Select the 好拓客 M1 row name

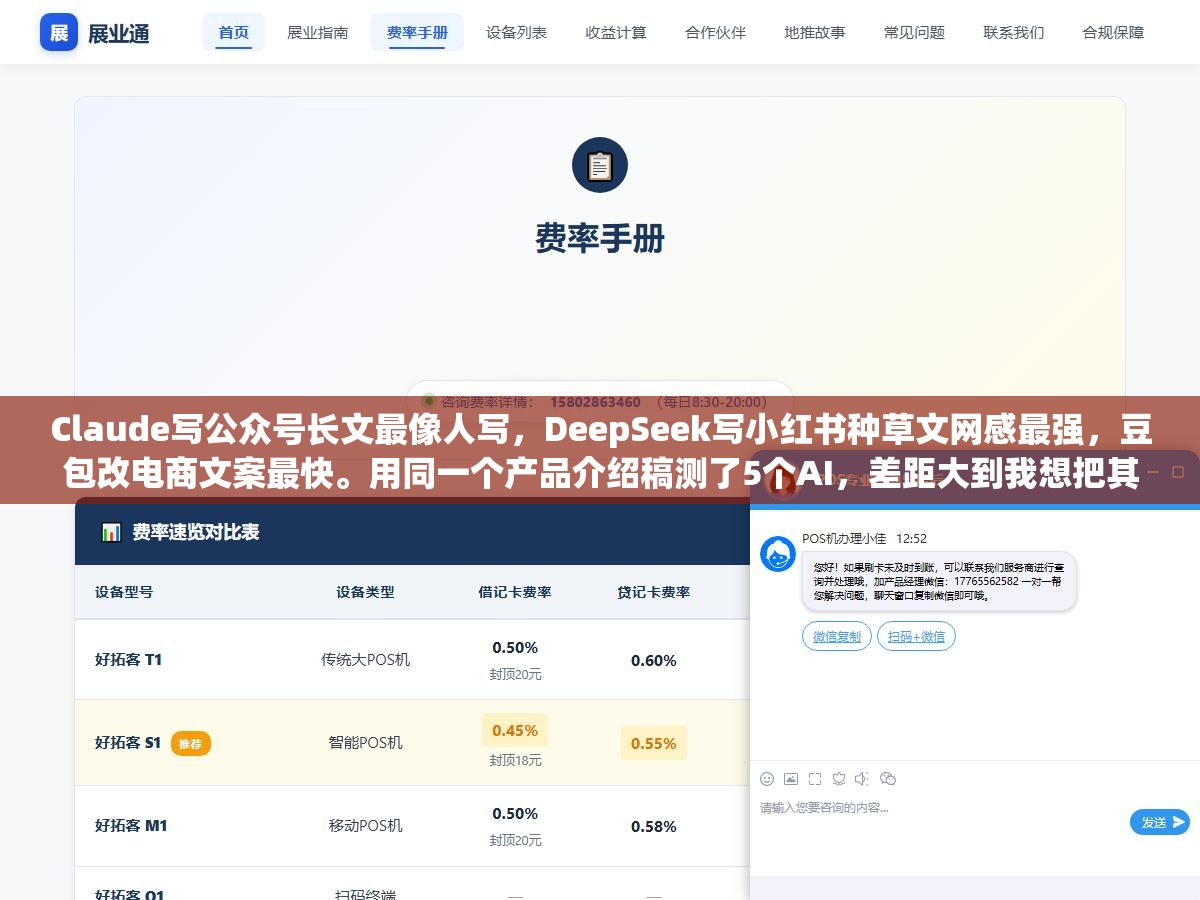[x=131, y=825]
